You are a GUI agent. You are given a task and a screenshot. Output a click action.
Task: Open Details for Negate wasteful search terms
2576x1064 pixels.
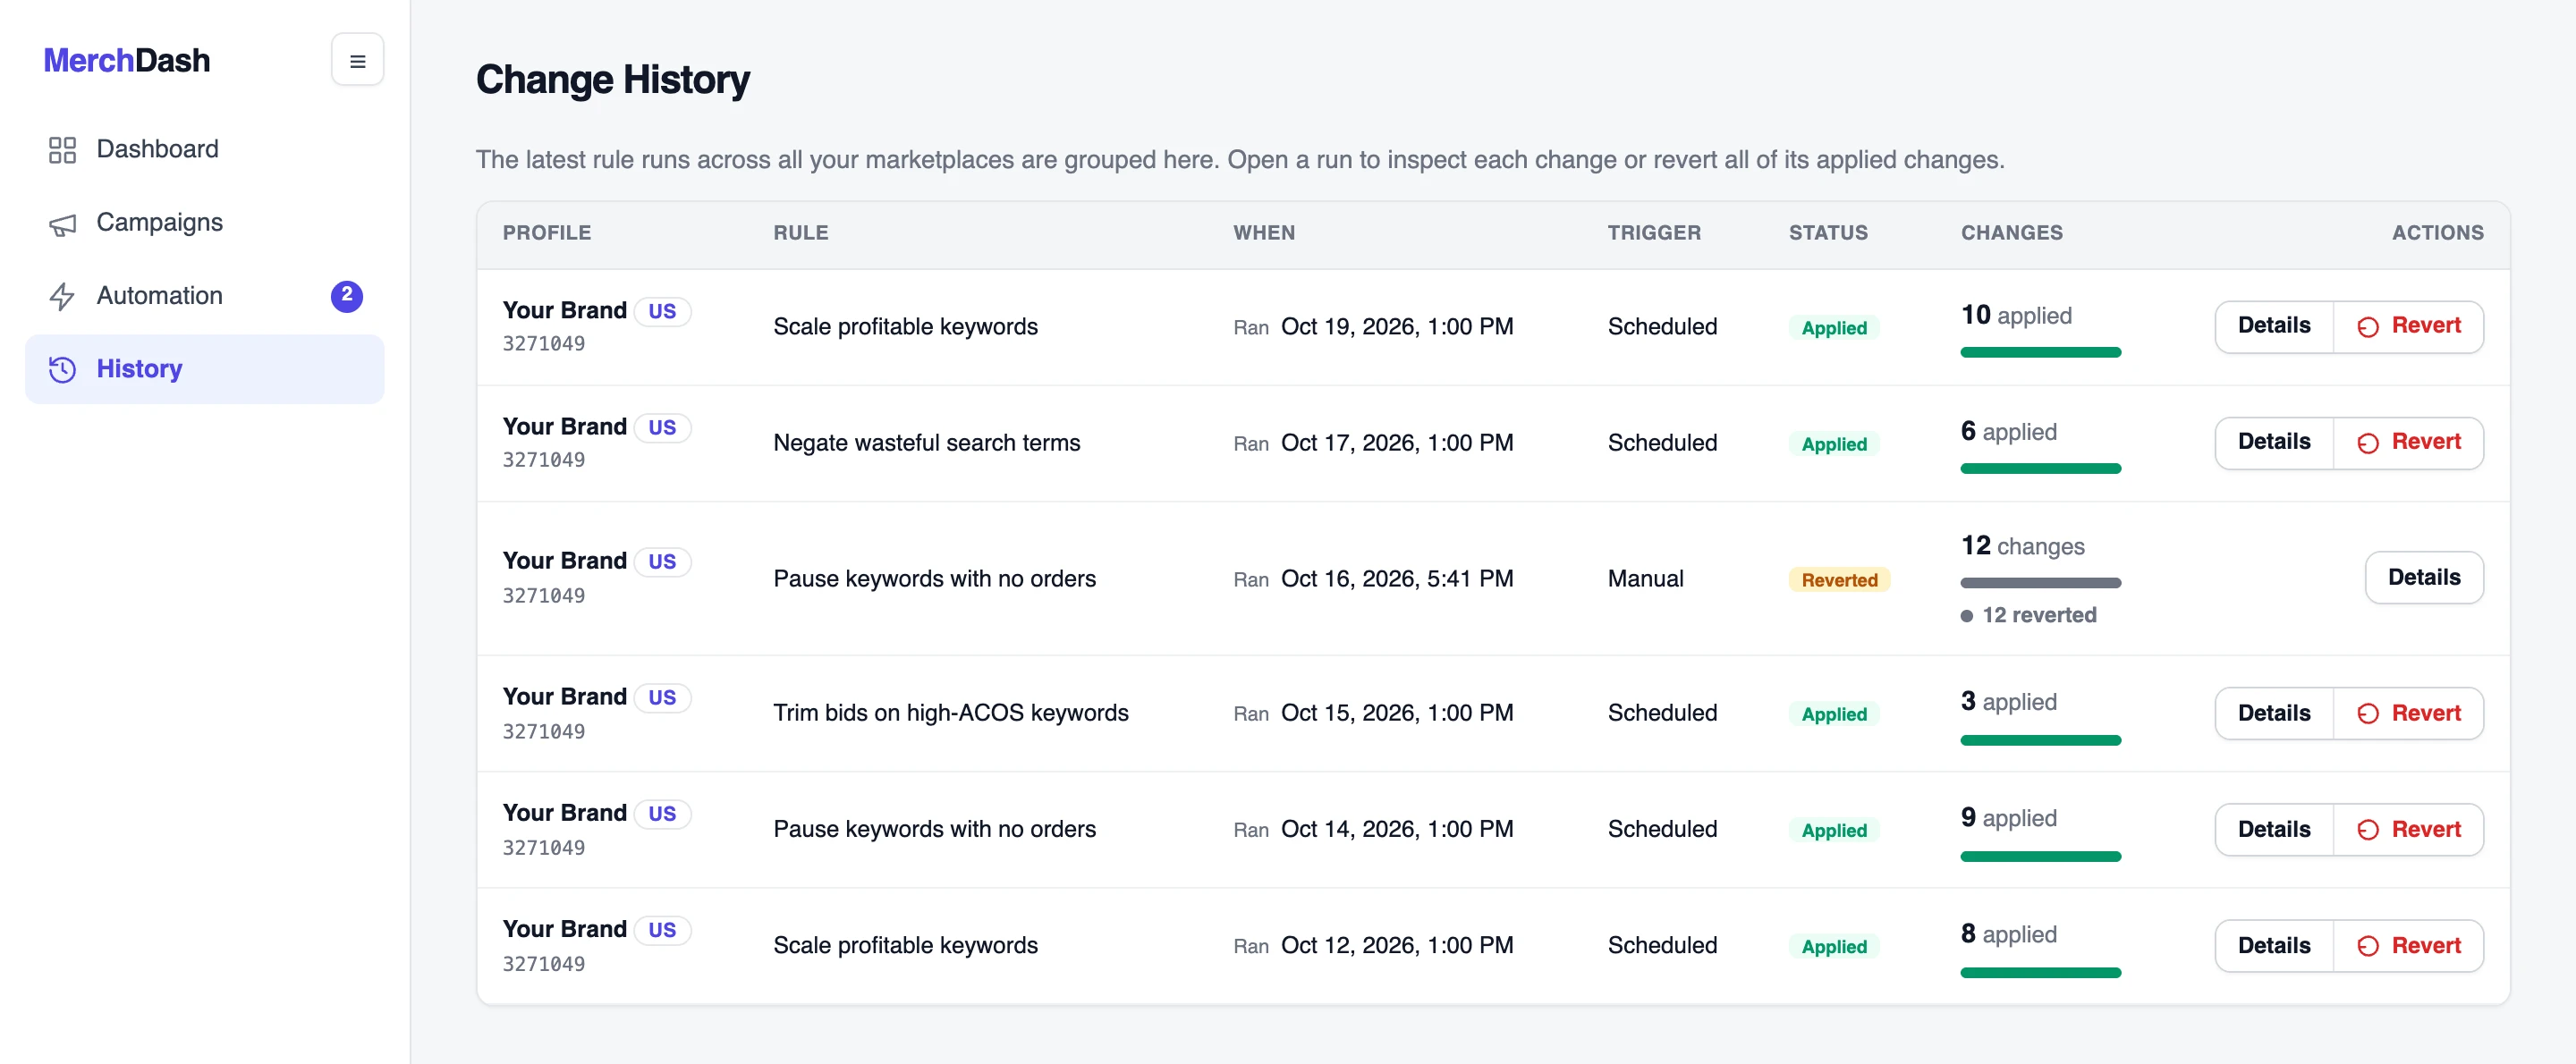[x=2273, y=442]
